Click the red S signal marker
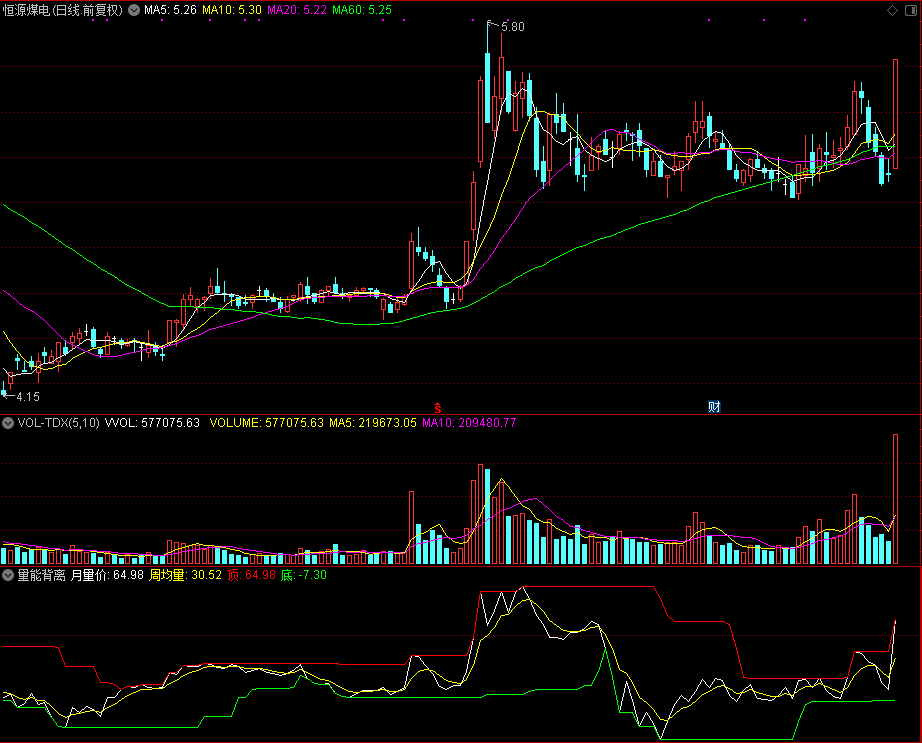The height and width of the screenshot is (743, 922). click(x=437, y=407)
